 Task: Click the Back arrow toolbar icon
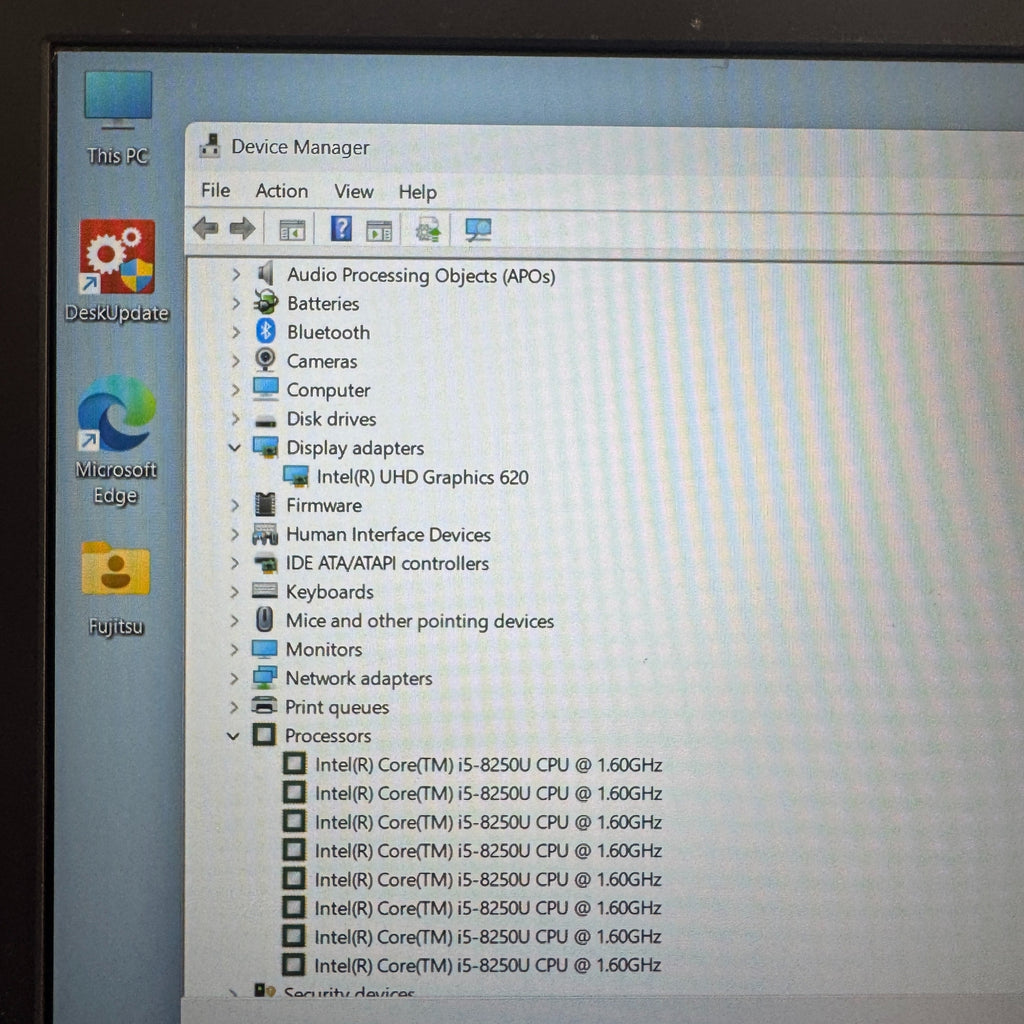(x=205, y=229)
